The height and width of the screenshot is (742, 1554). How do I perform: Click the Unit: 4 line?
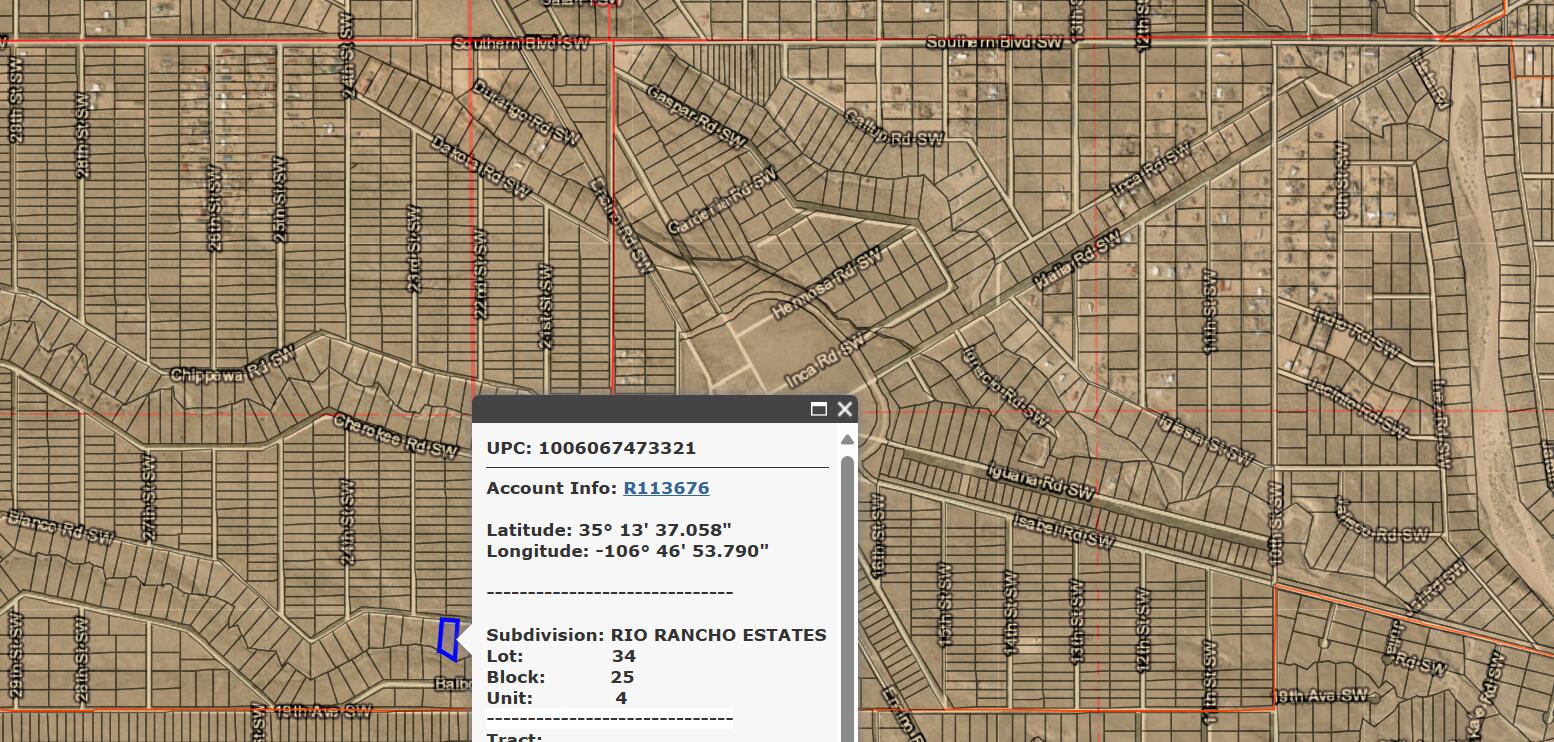[x=557, y=698]
